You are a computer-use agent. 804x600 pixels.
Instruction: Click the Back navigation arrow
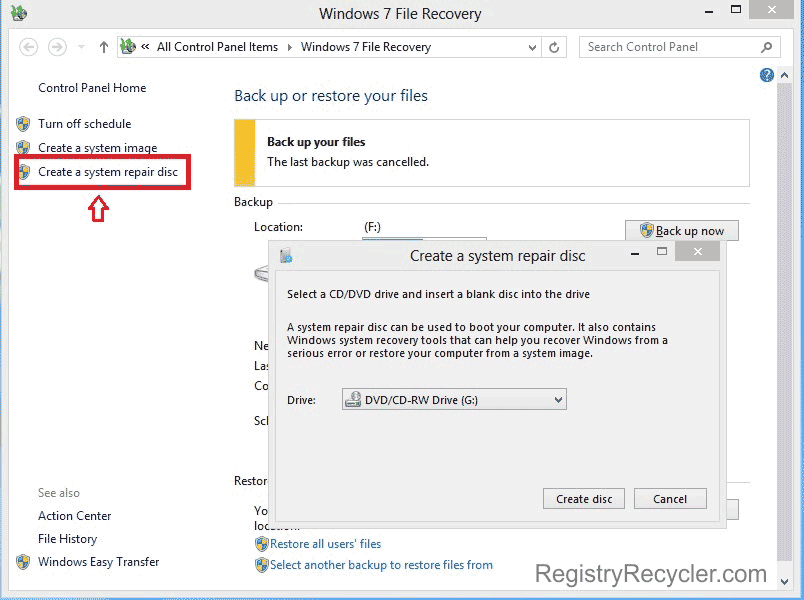tap(29, 47)
